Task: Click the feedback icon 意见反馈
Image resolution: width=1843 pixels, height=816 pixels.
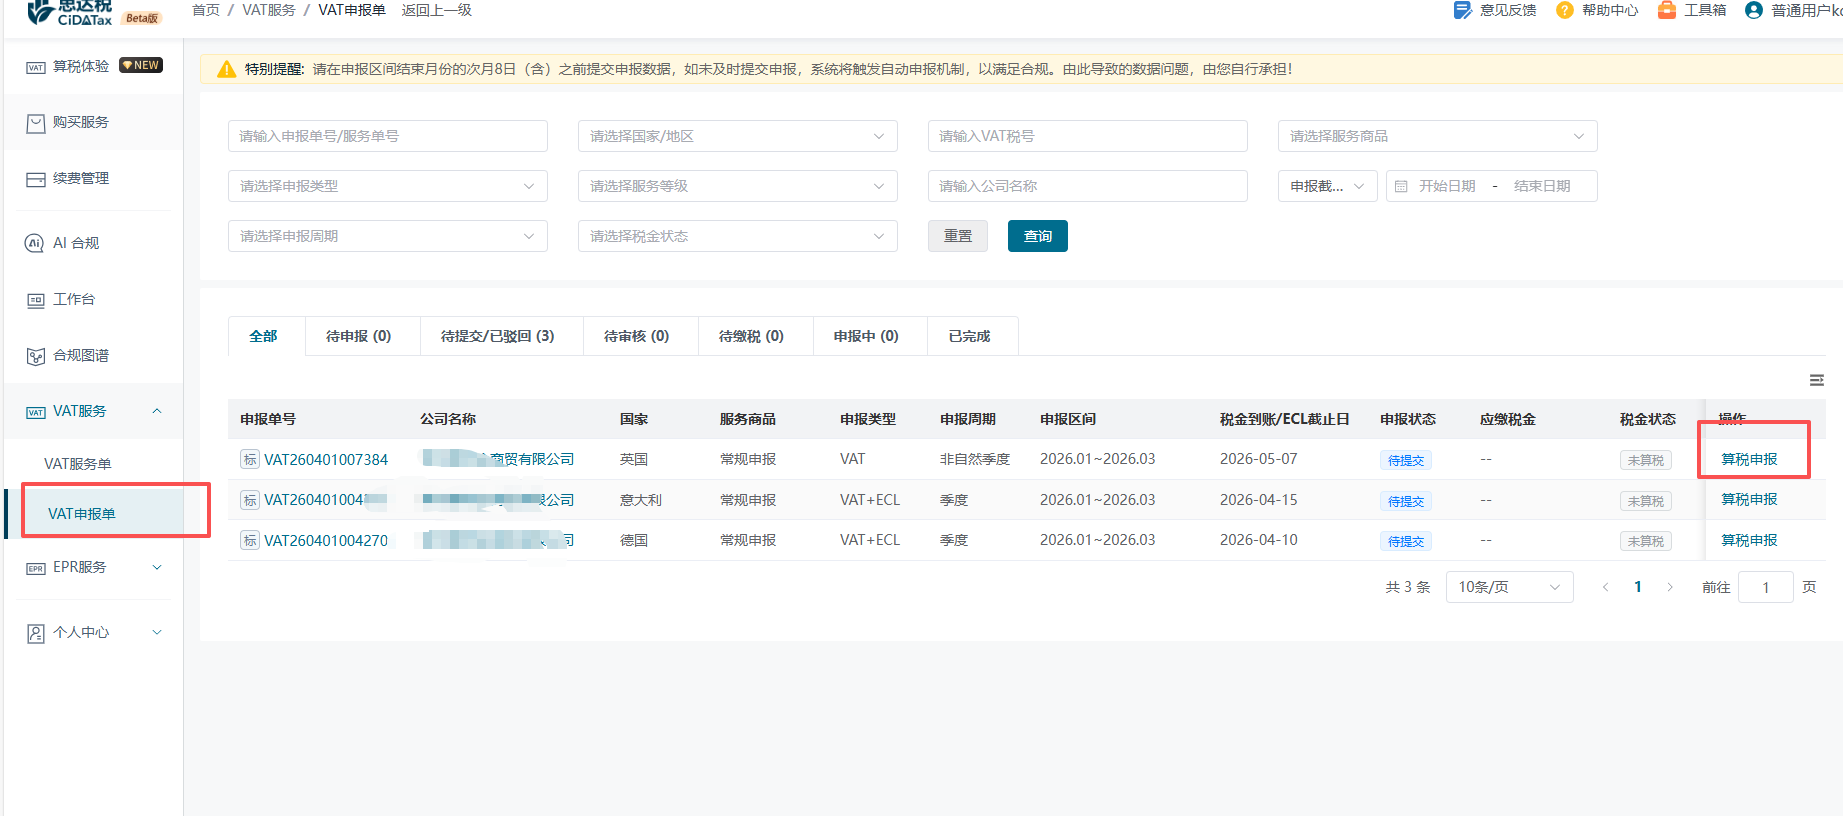Action: point(1462,10)
